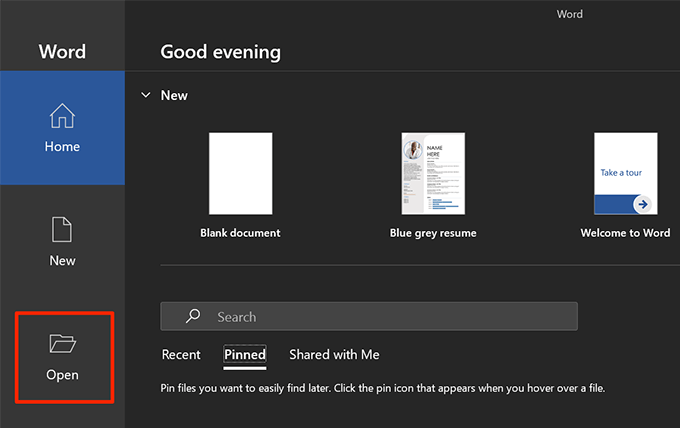
Task: Click the Blank document text label
Action: (x=240, y=233)
